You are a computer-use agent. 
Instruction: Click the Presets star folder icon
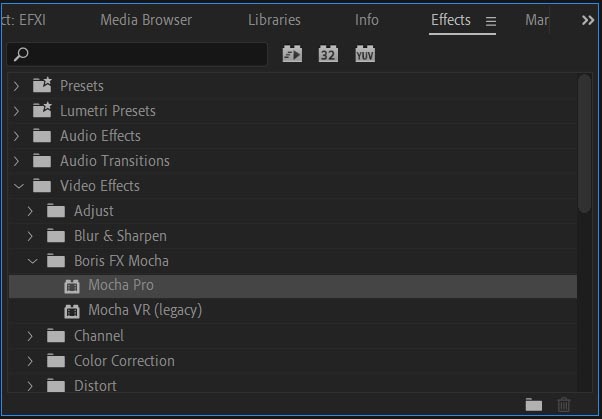coord(42,86)
